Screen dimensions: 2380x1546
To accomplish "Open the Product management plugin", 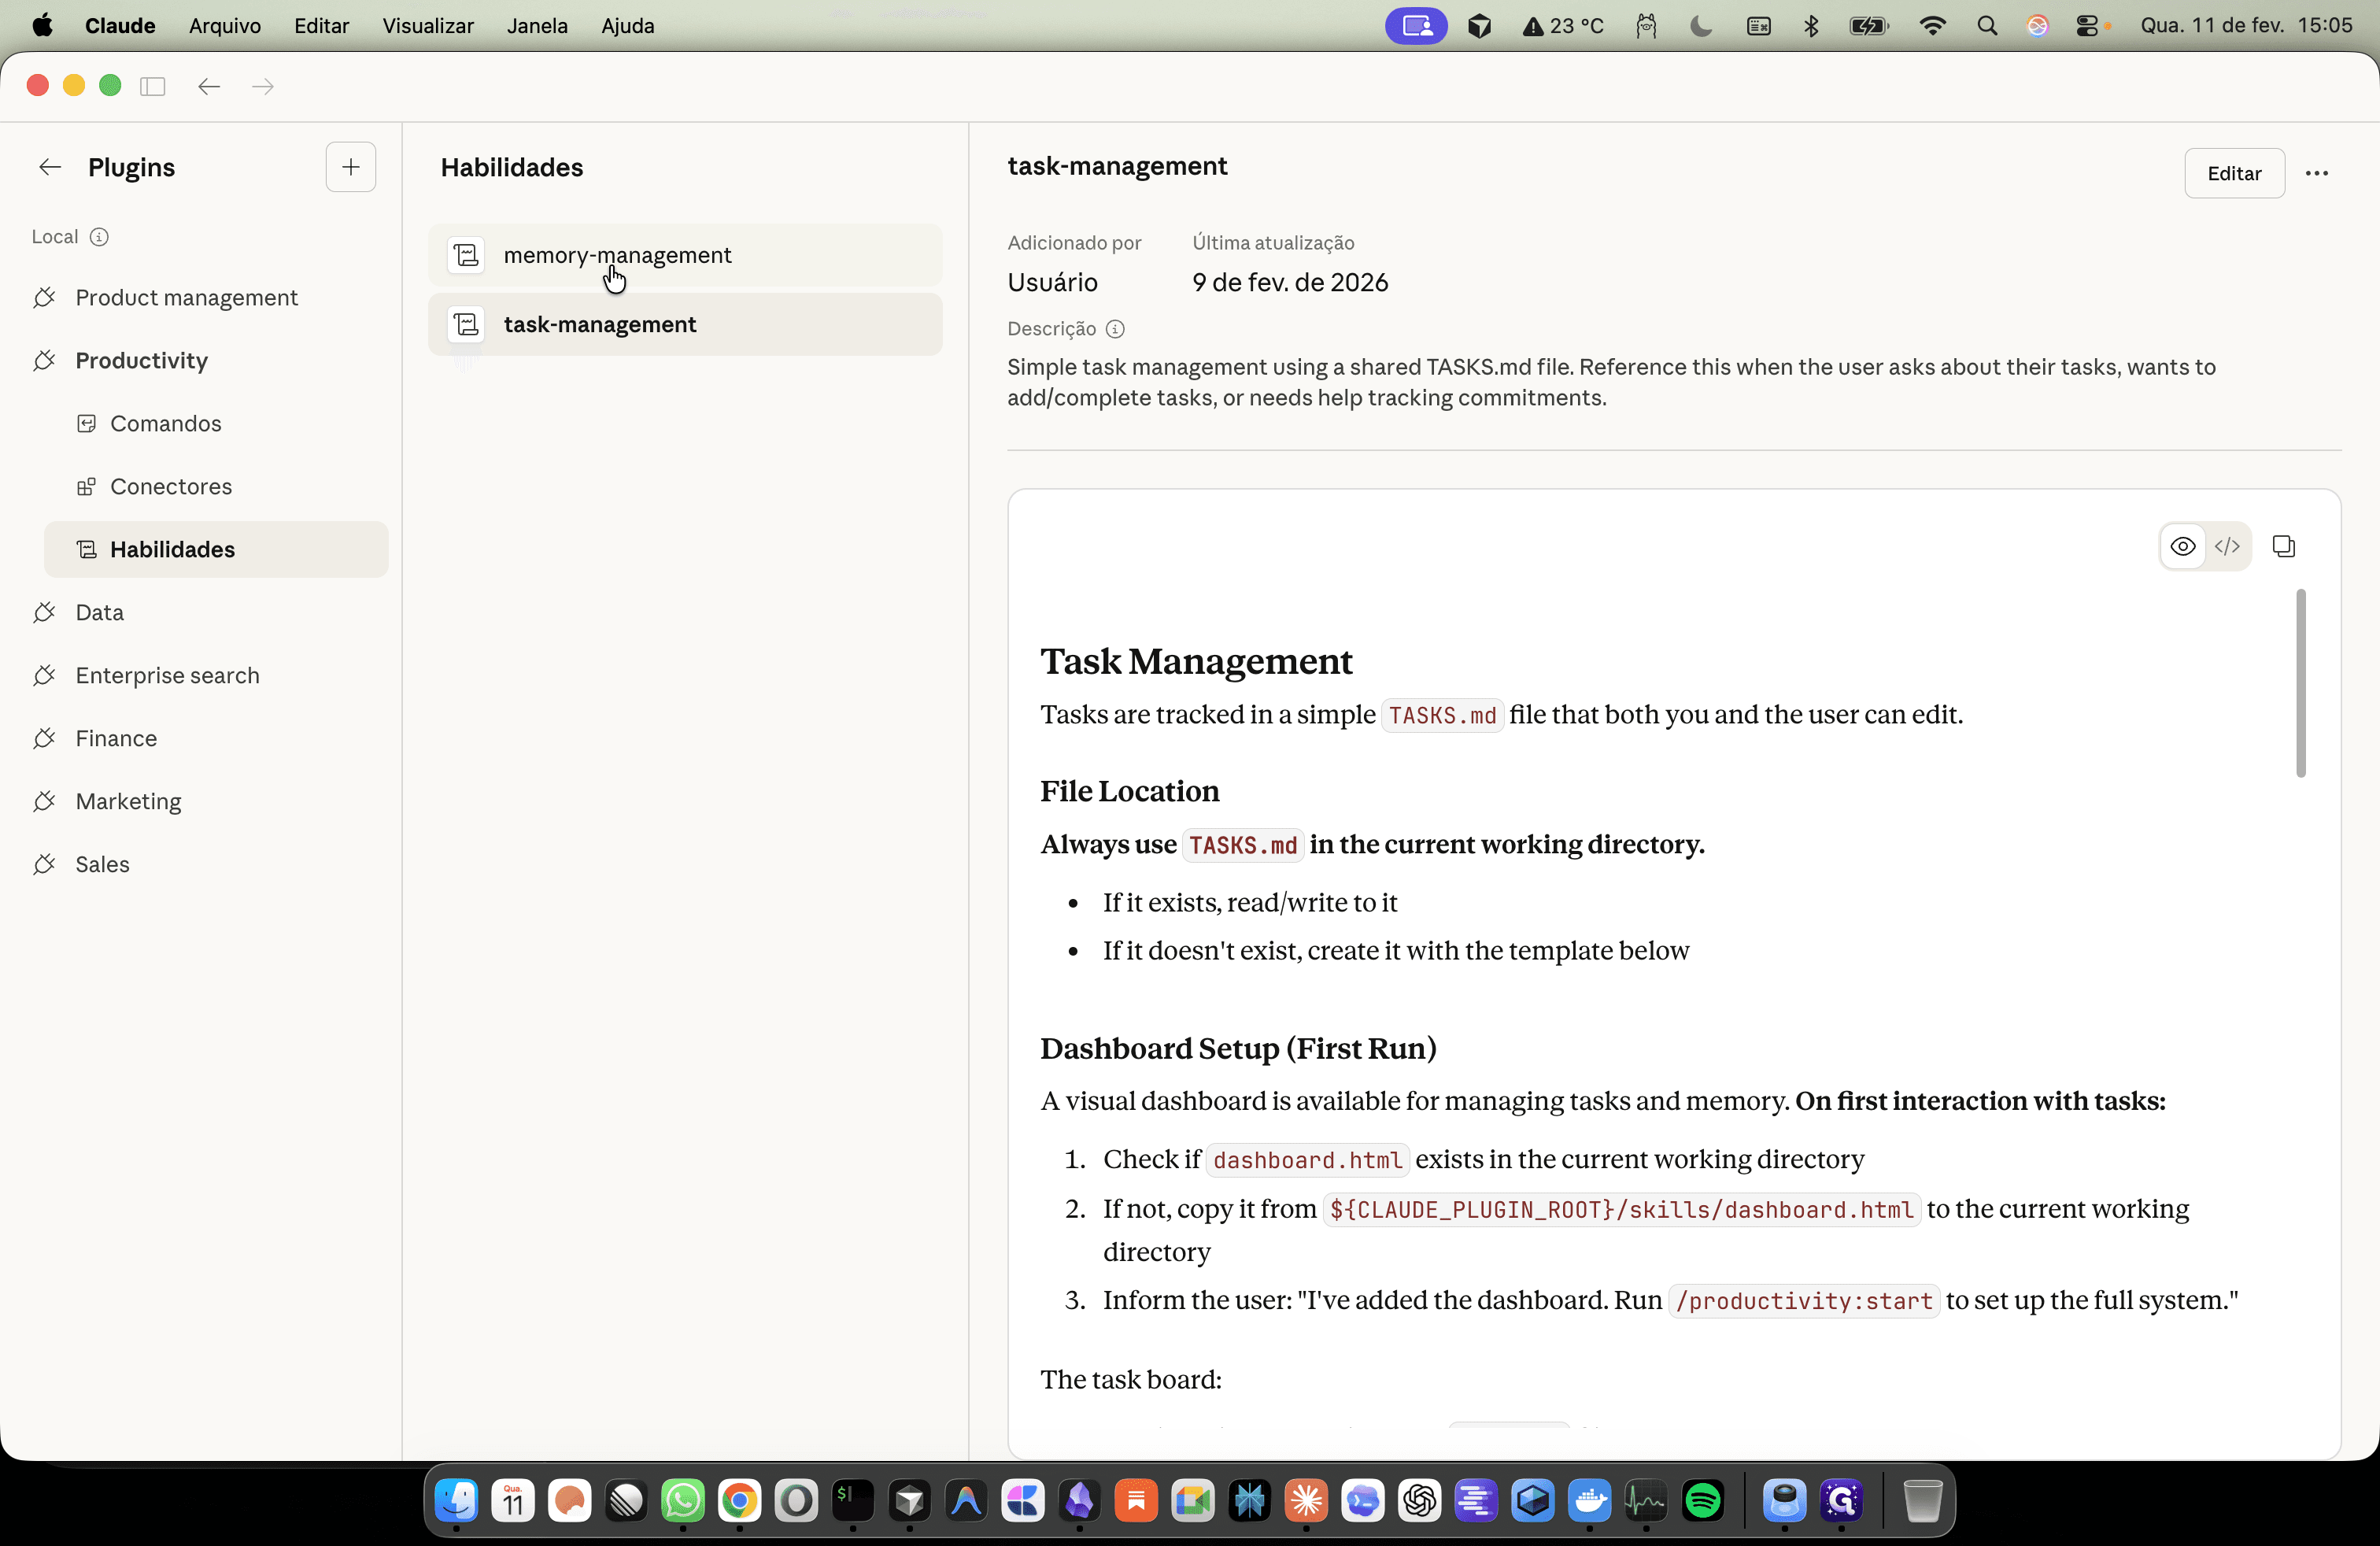I will (x=186, y=297).
